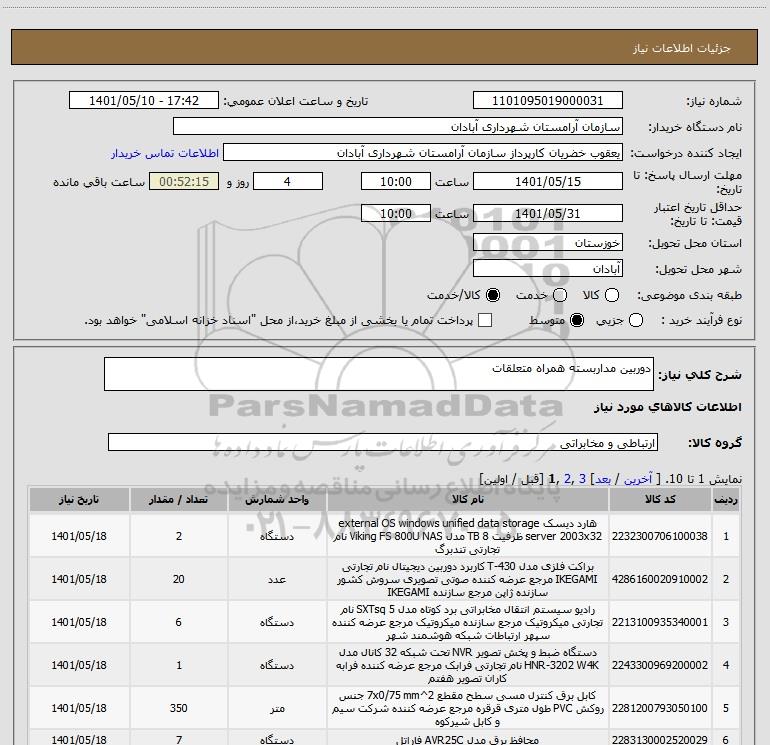Screen dimensions: 770x745
Task: Click the delivery city field آبادان
Action: coord(548,268)
